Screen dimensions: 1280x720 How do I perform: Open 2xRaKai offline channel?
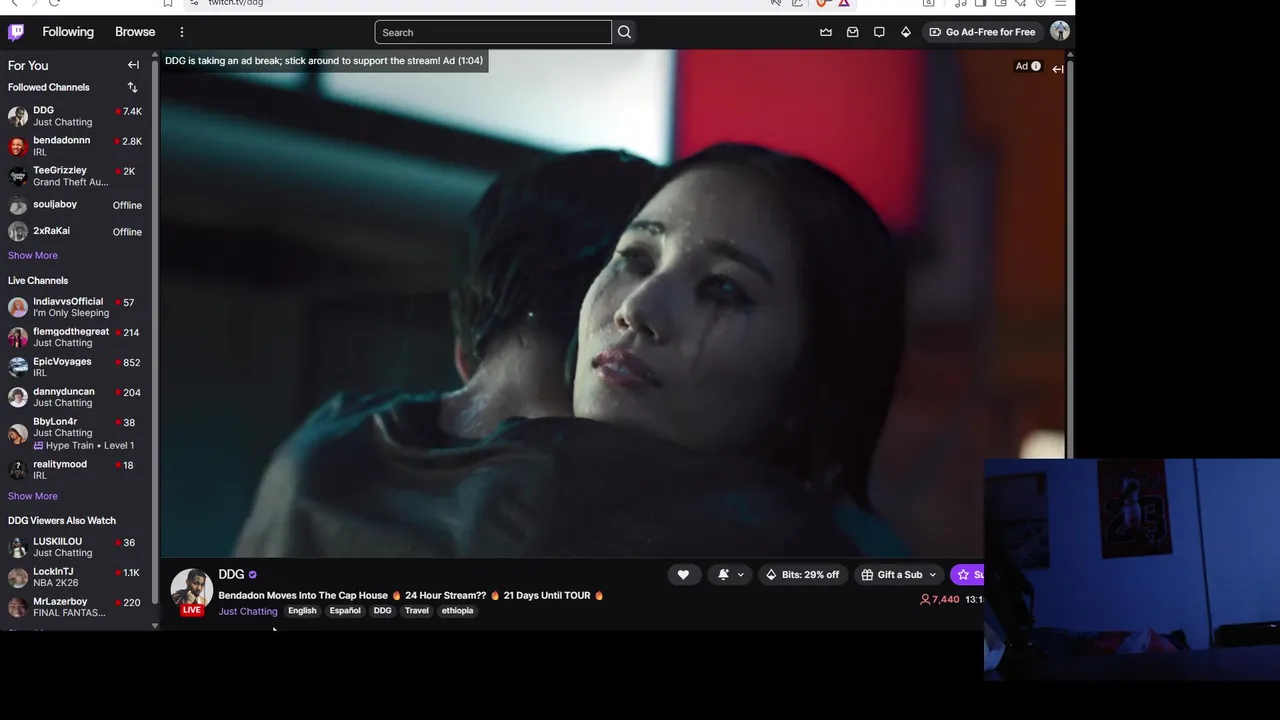point(75,231)
